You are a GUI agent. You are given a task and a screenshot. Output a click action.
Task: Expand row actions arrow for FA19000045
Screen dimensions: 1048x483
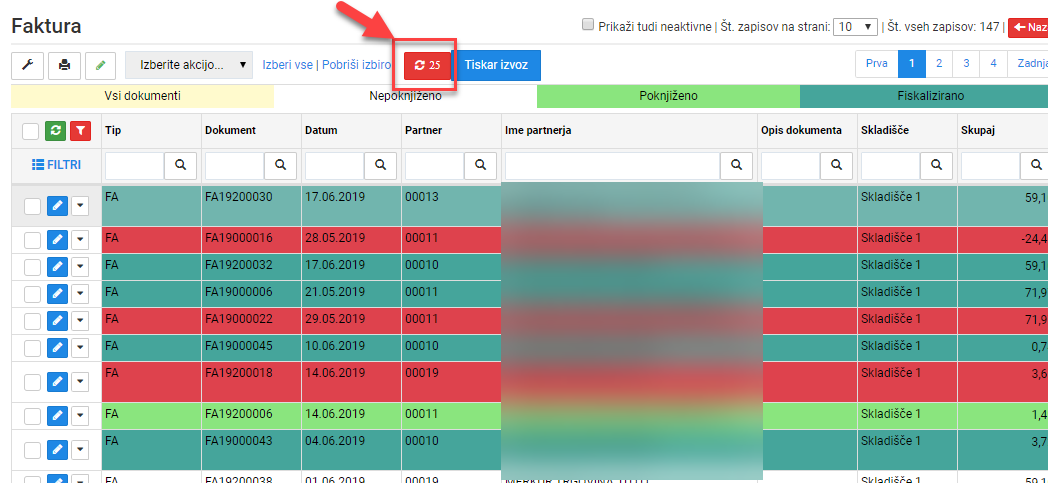click(x=80, y=348)
